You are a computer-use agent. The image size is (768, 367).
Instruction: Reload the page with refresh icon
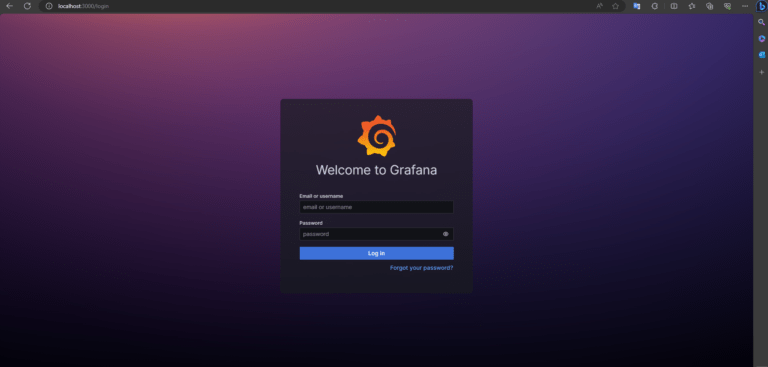click(x=27, y=6)
